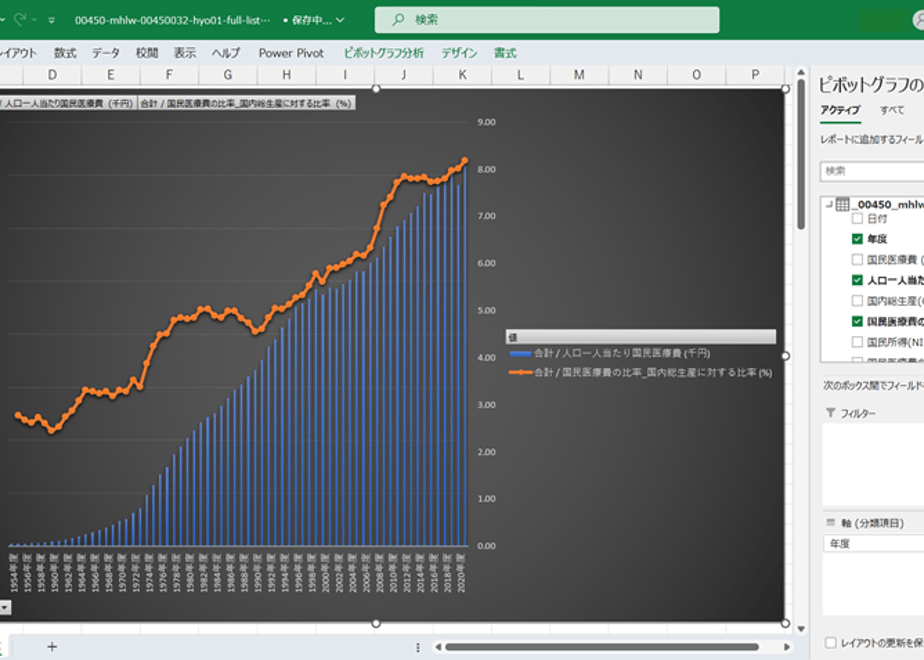
Task: Click the top-center chart sizing handle
Action: (x=376, y=89)
